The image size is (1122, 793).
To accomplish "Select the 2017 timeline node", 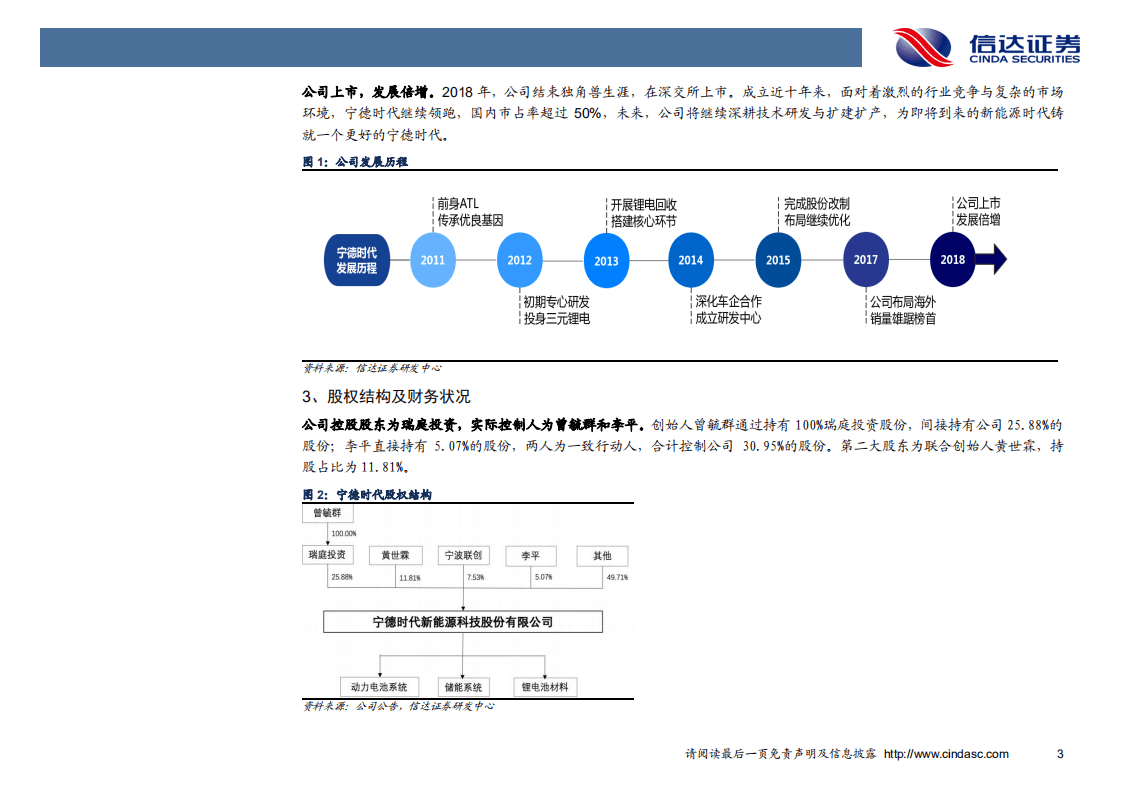I will (x=864, y=260).
